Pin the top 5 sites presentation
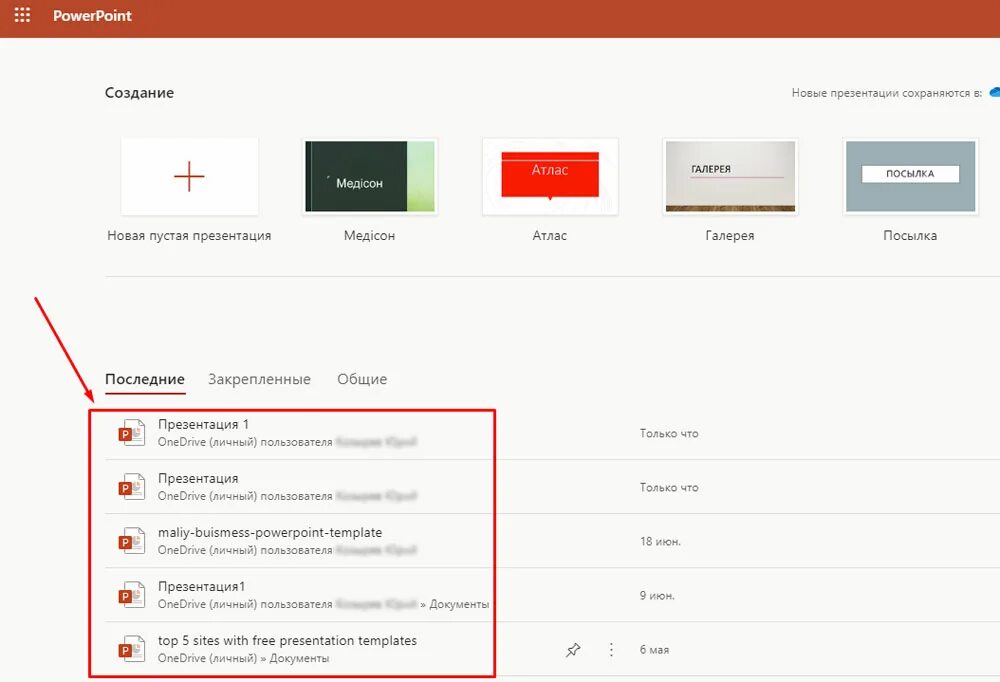The height and width of the screenshot is (682, 1000). 573,649
